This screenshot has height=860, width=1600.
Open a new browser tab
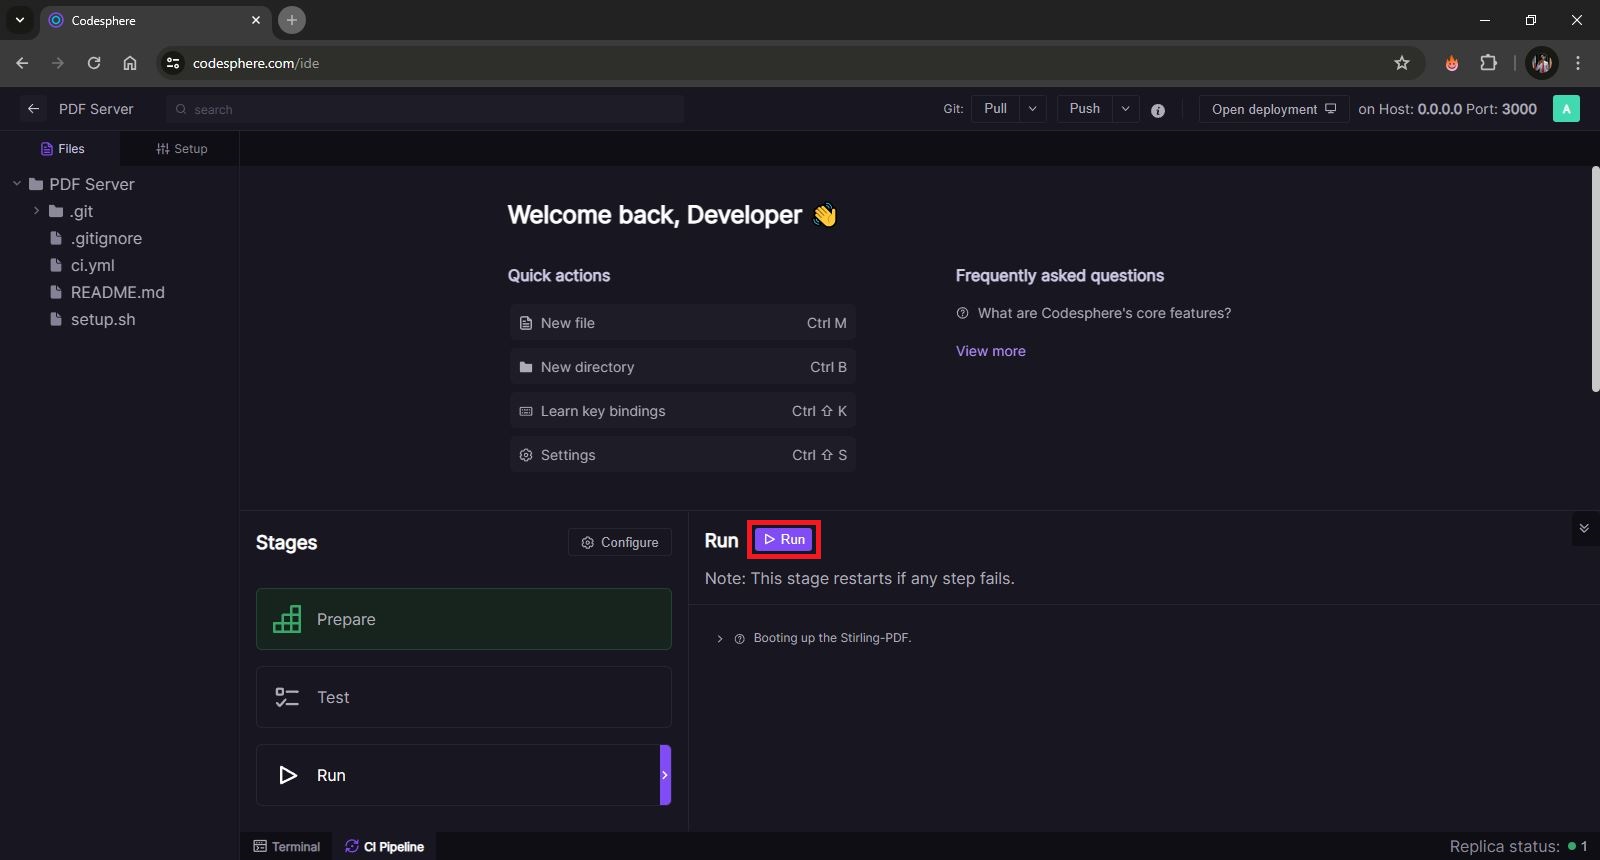[292, 20]
